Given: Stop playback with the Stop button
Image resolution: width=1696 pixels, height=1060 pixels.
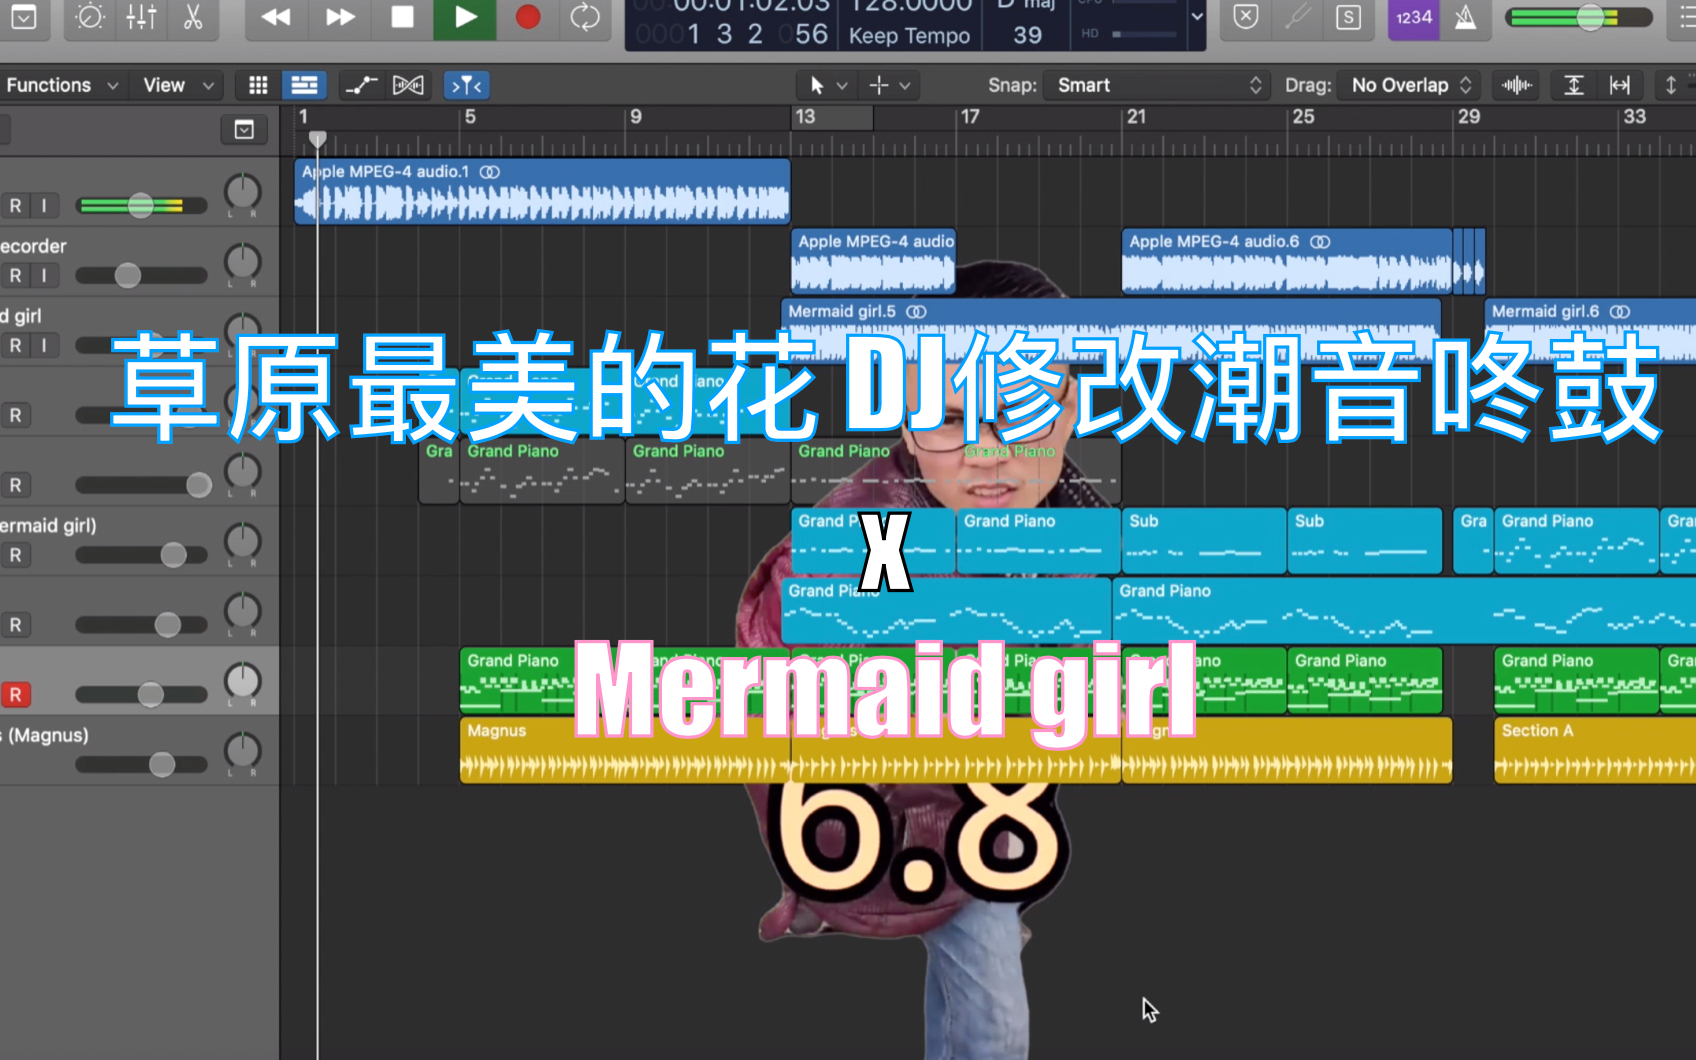Looking at the screenshot, I should tap(402, 17).
